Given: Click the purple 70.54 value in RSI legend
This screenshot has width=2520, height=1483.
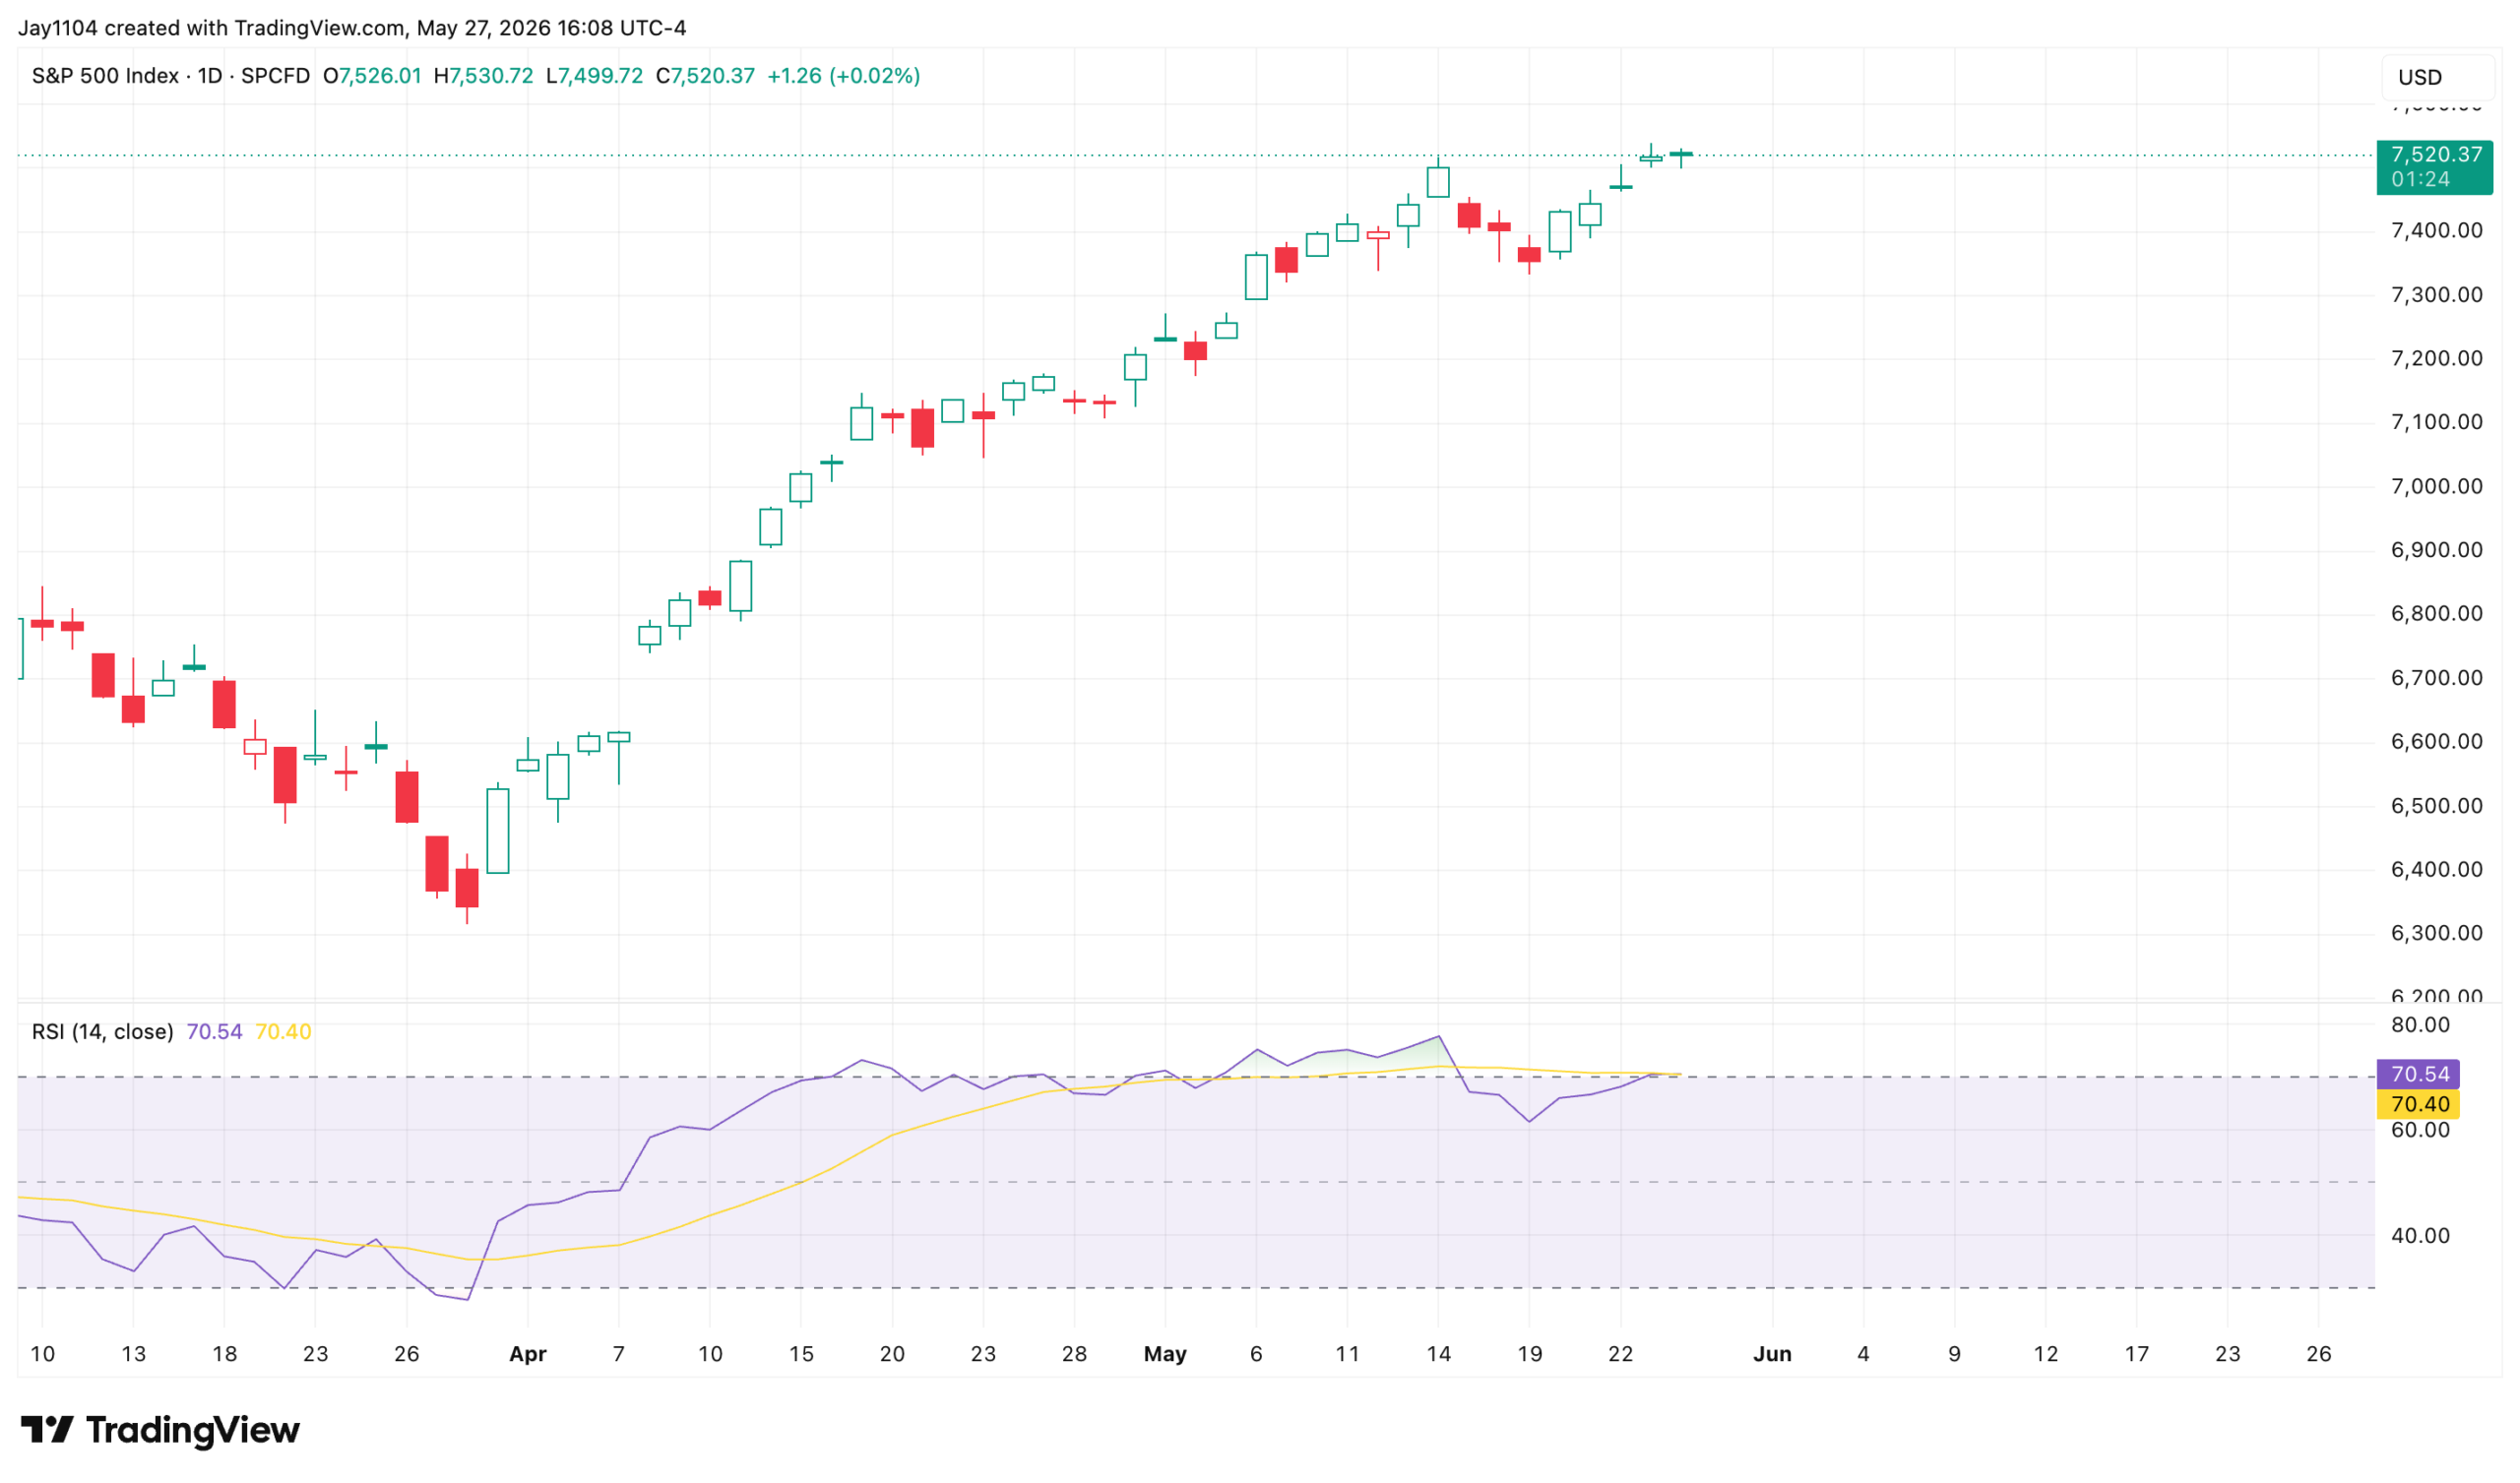Looking at the screenshot, I should 214,1032.
